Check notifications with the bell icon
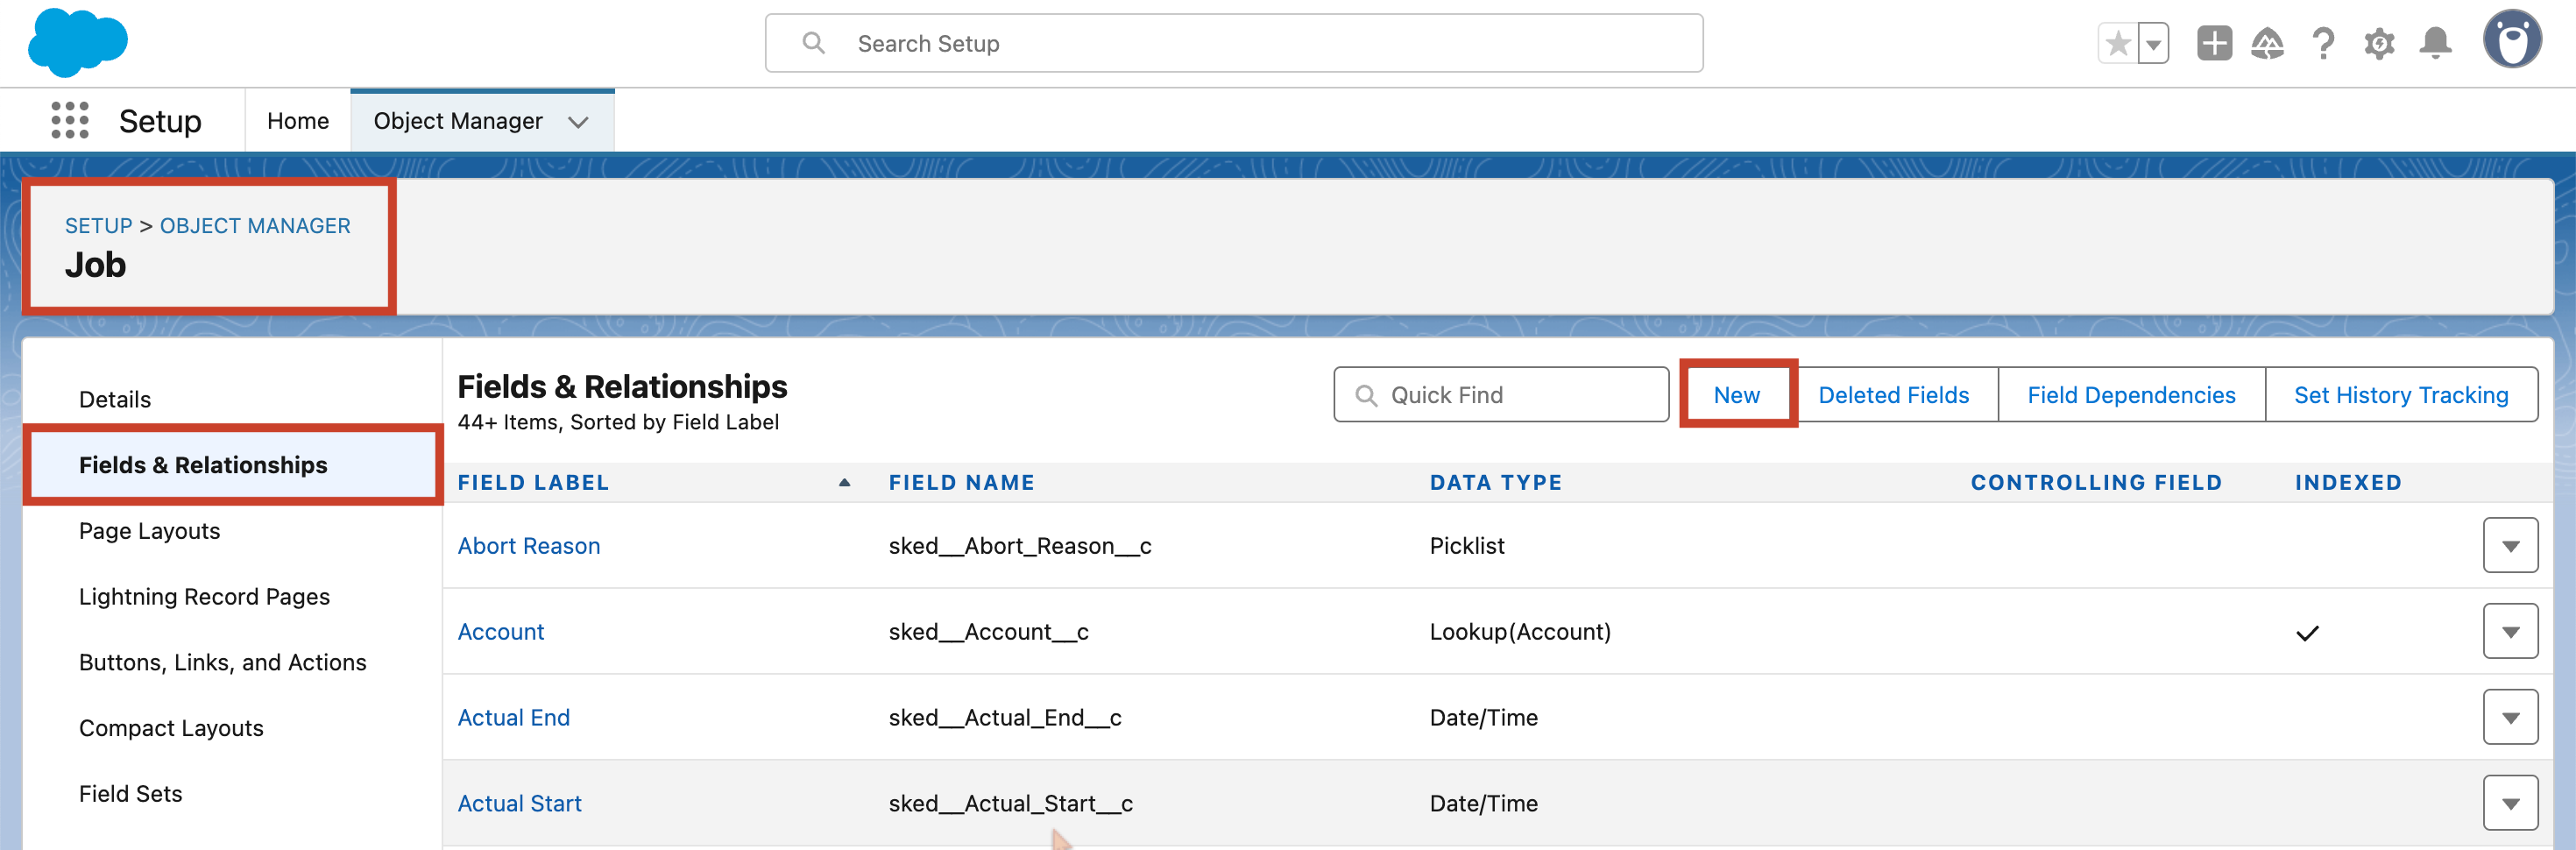The width and height of the screenshot is (2576, 850). point(2436,43)
